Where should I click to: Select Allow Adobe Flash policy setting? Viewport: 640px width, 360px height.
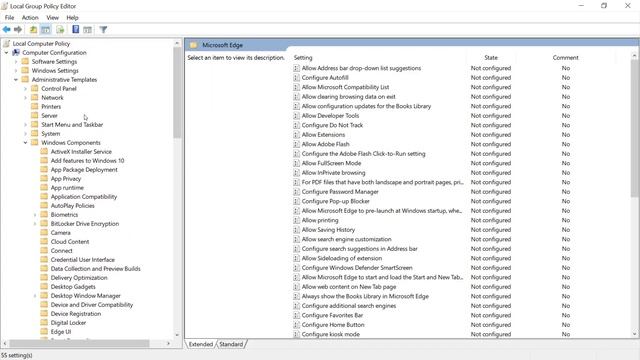coord(325,144)
